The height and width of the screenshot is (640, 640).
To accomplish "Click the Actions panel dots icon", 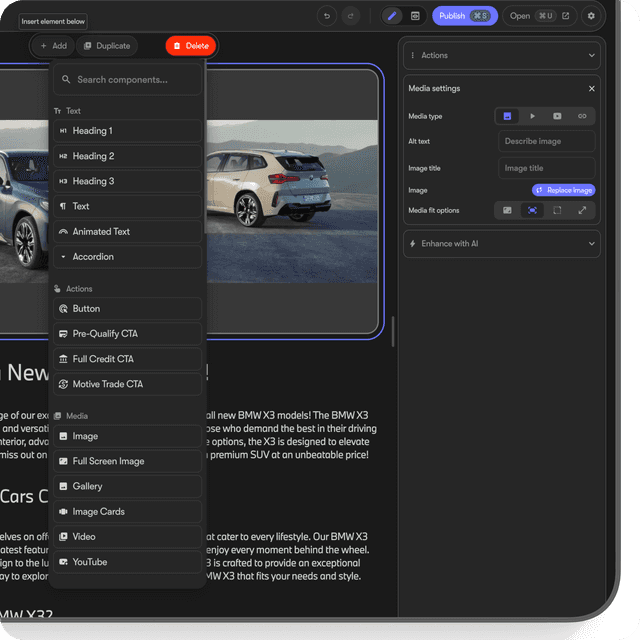I will click(x=413, y=56).
